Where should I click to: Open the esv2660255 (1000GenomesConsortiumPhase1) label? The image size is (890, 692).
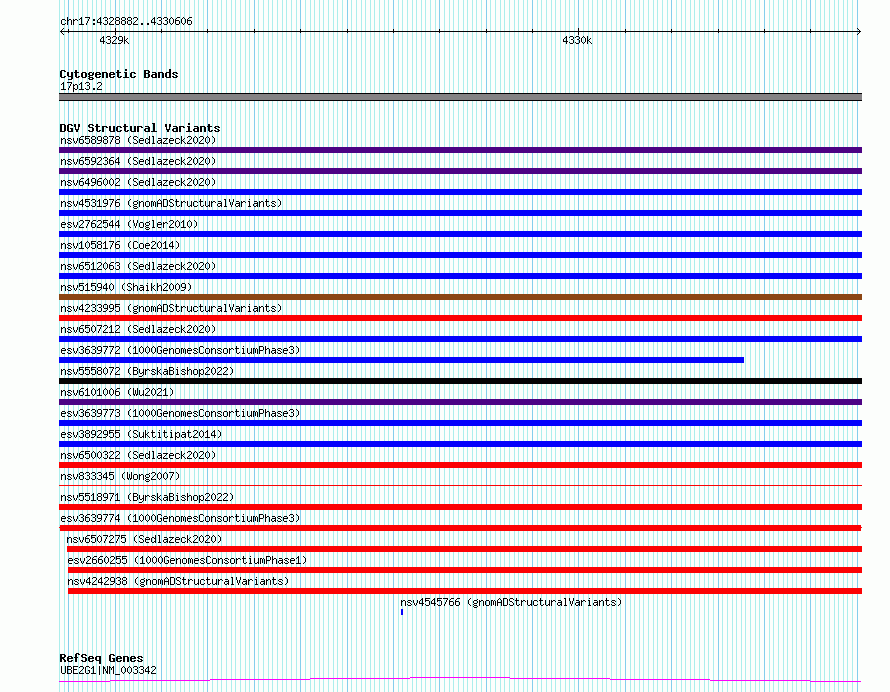(187, 560)
